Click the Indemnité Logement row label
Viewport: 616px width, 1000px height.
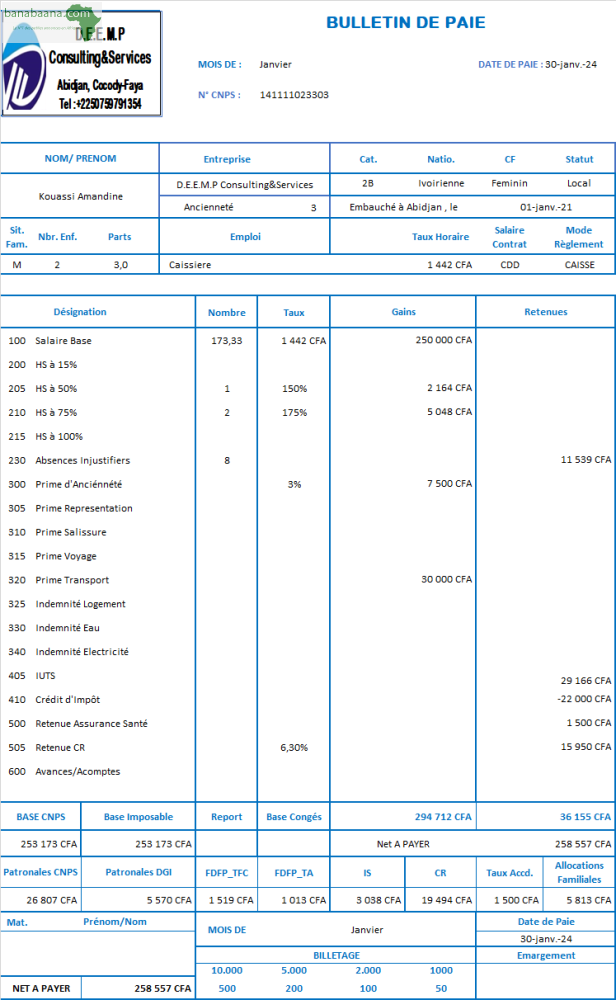[80, 604]
